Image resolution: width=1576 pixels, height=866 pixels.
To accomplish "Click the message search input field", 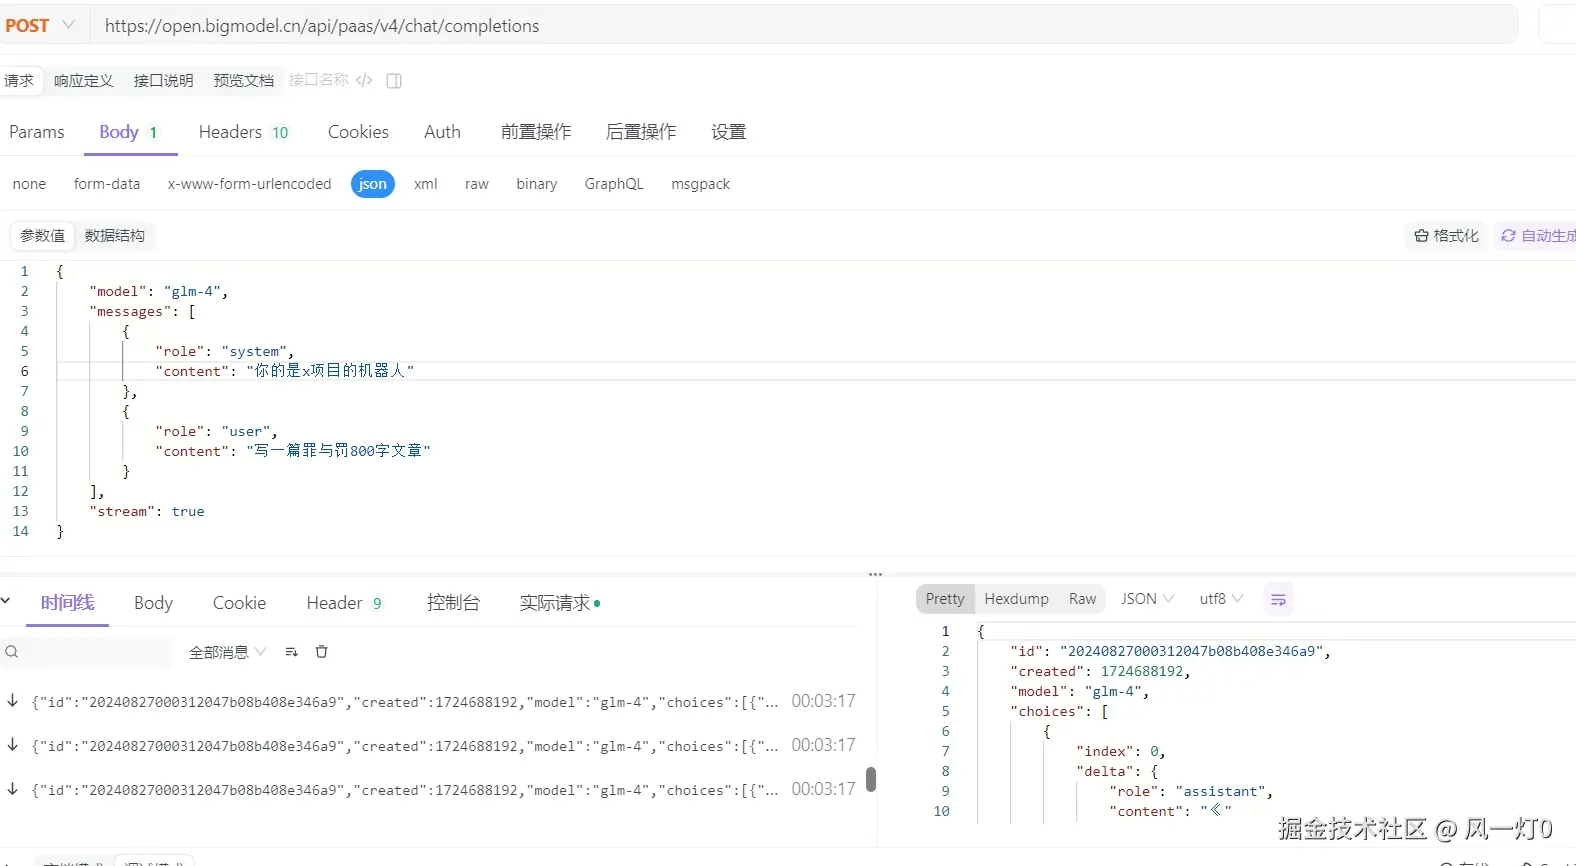I will click(x=87, y=652).
